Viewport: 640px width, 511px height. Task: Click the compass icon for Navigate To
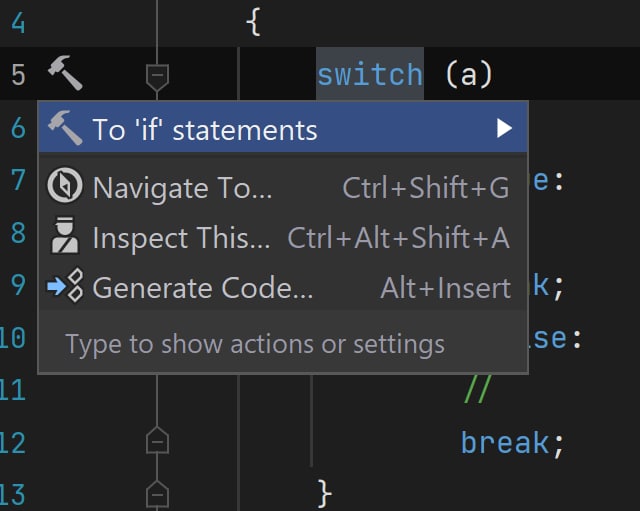65,185
